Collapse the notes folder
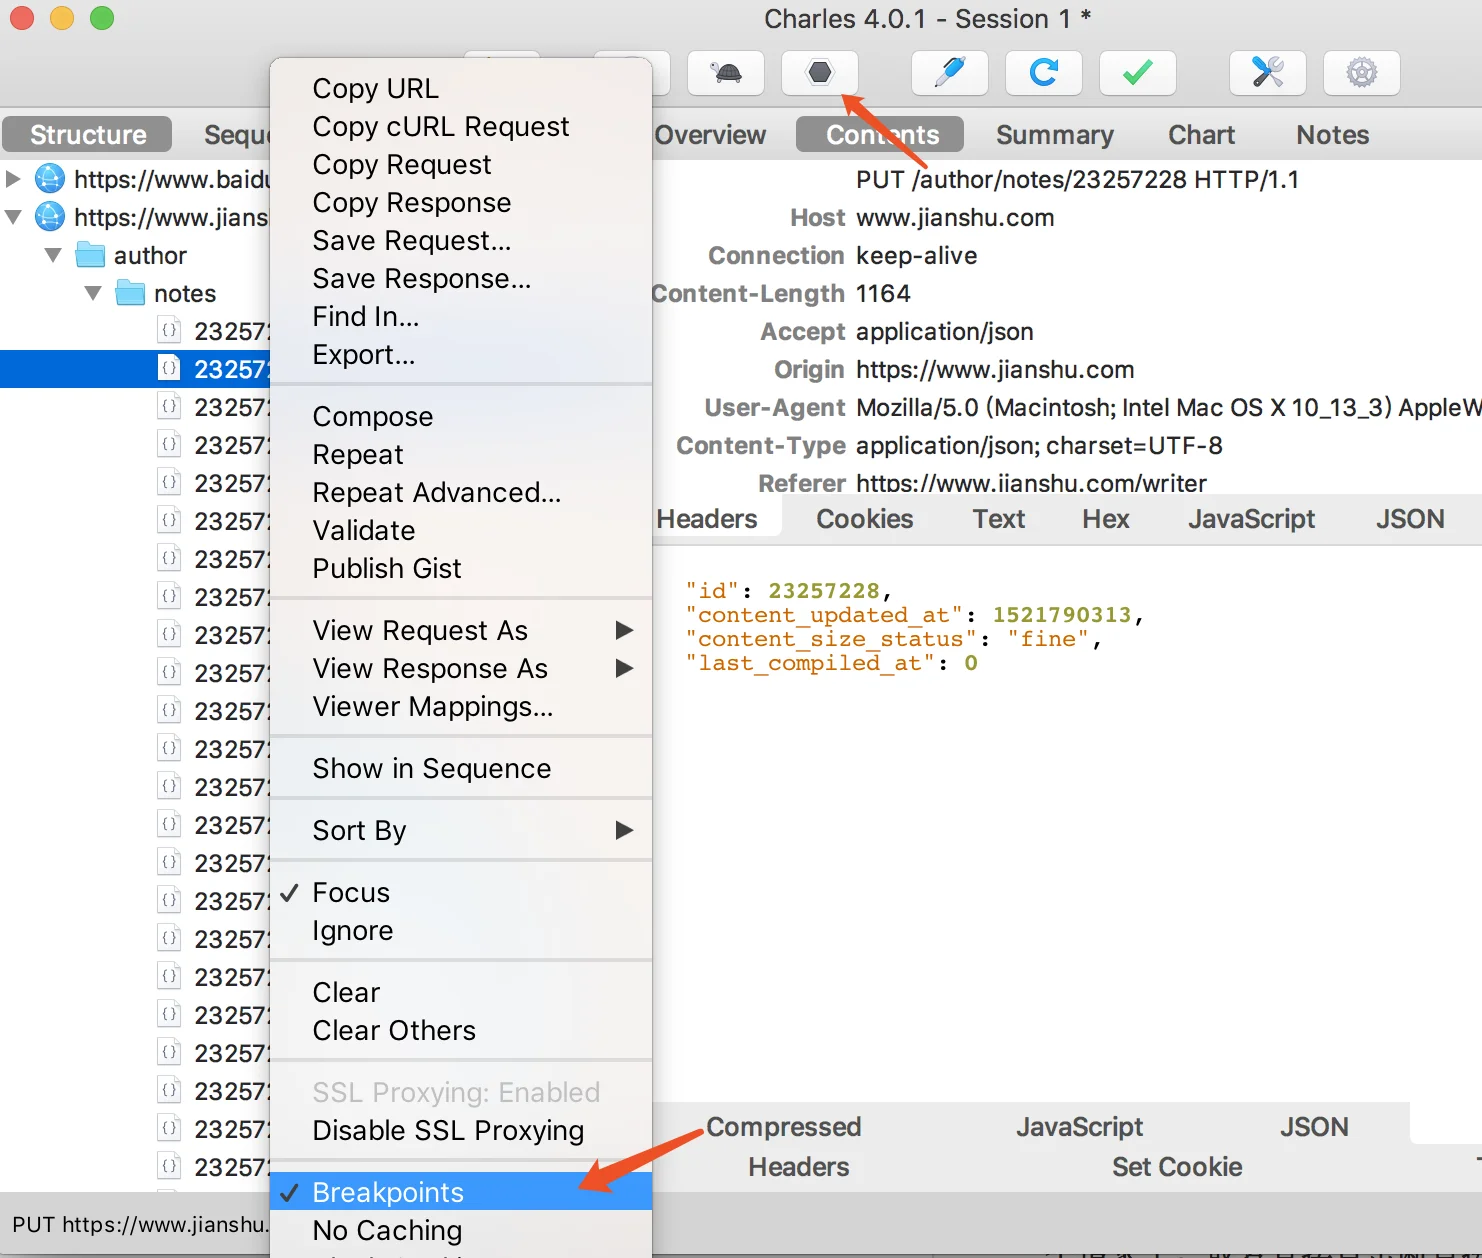Screen dimensions: 1482x1258 [93, 293]
